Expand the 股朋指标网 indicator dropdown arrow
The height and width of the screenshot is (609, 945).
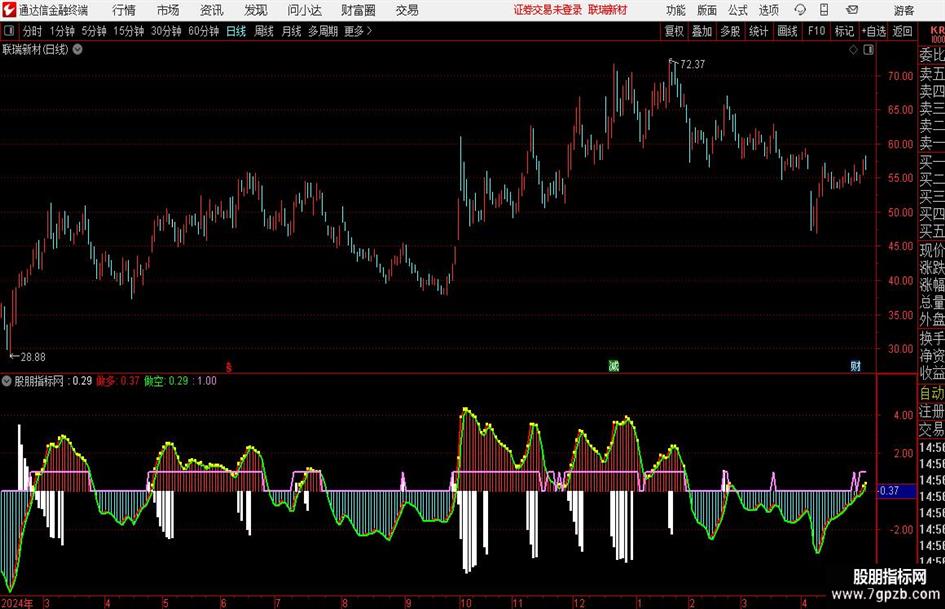(x=7, y=381)
